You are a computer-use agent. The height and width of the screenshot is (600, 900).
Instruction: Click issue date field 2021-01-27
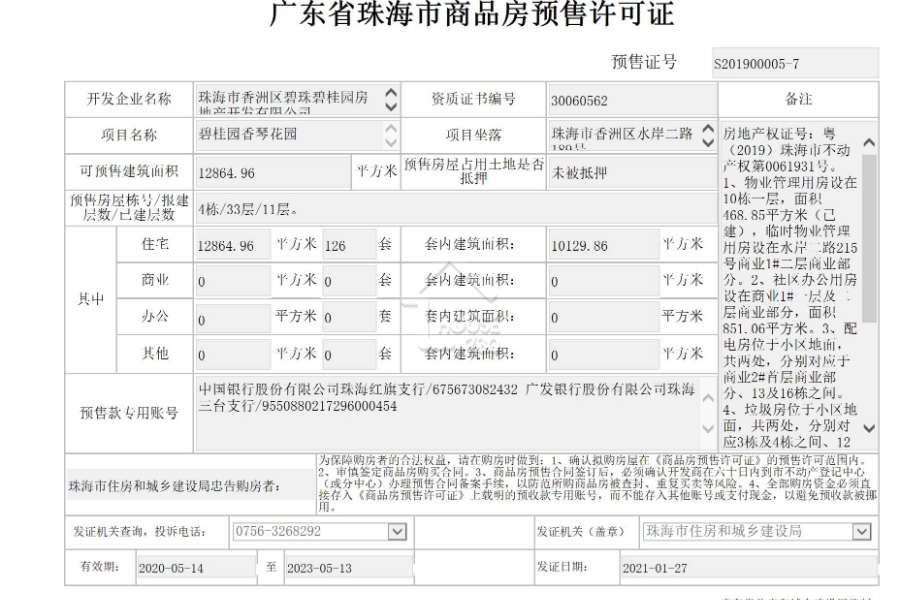tap(749, 568)
